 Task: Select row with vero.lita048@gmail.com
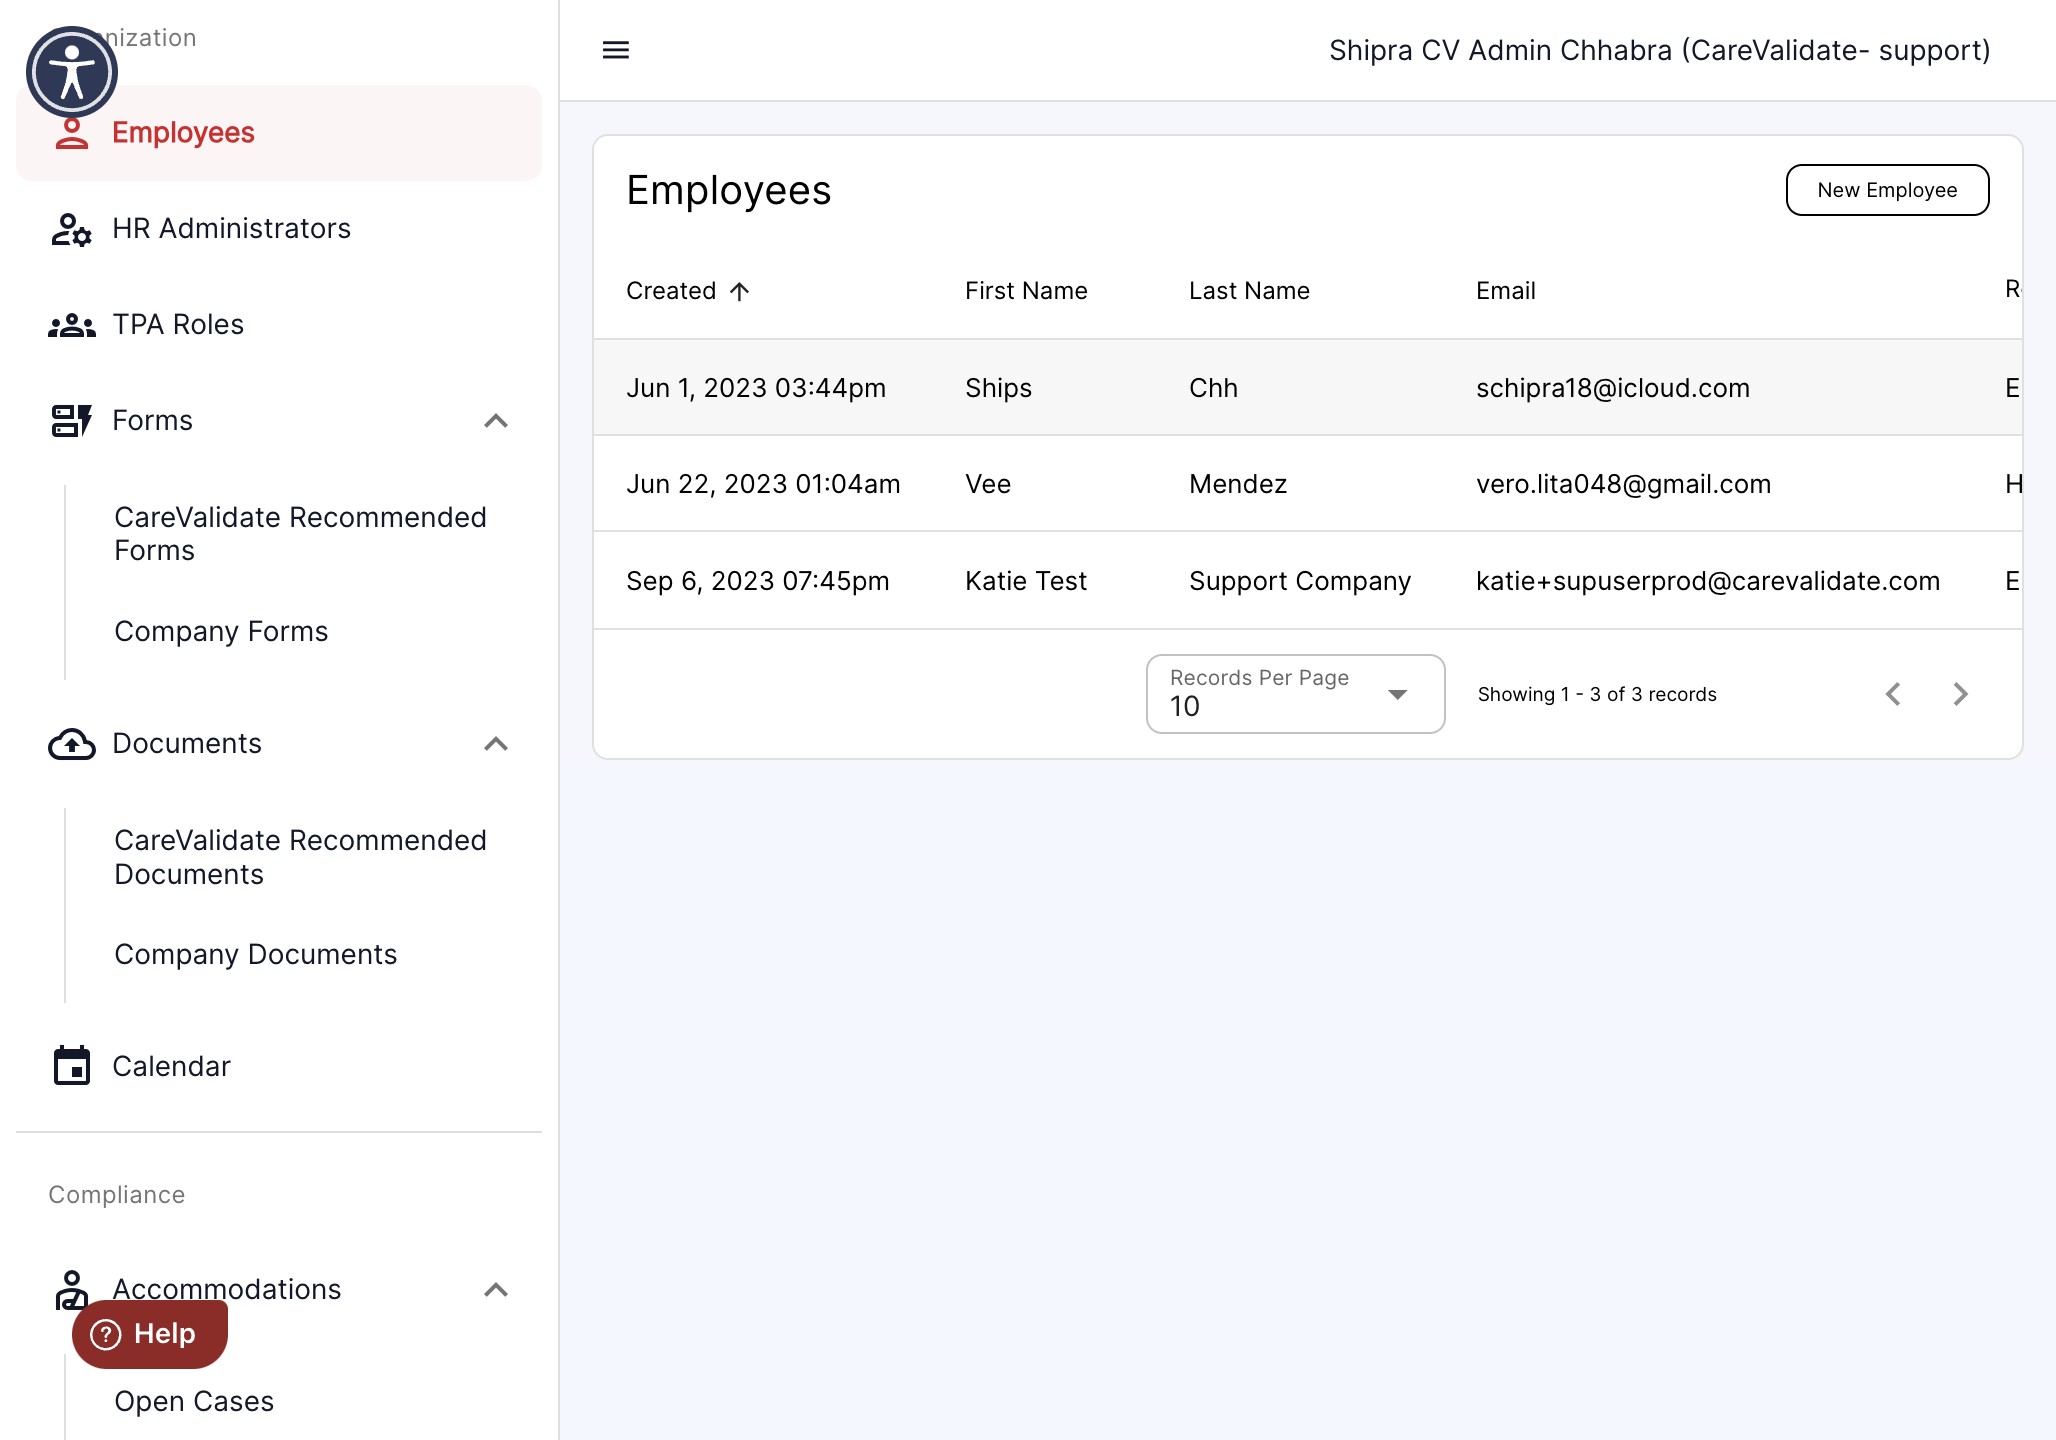pyautogui.click(x=1308, y=484)
